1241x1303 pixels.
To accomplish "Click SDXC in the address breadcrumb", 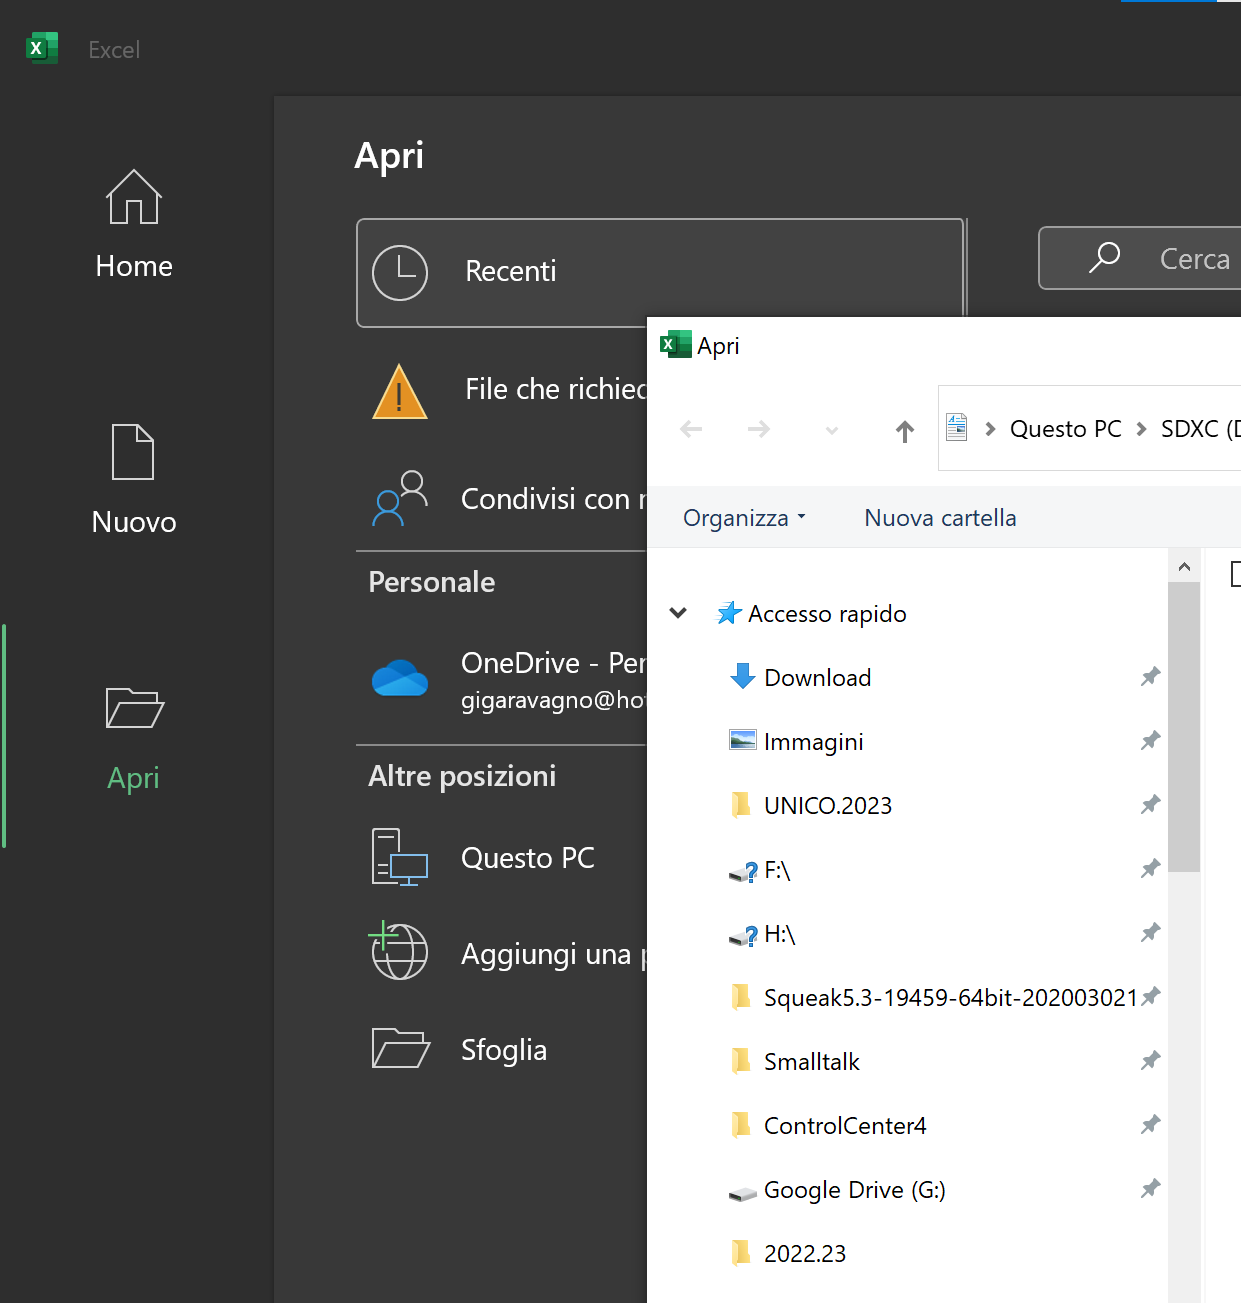I will (1200, 429).
